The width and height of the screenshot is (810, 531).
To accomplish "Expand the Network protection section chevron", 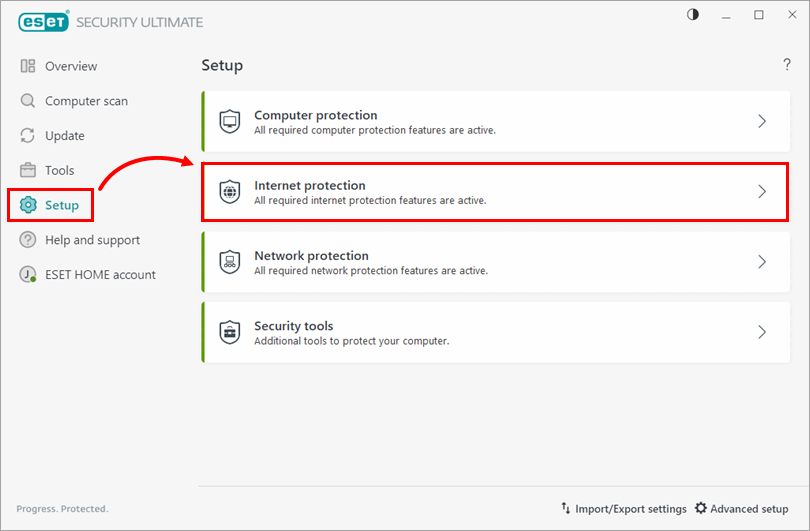I will (x=762, y=262).
